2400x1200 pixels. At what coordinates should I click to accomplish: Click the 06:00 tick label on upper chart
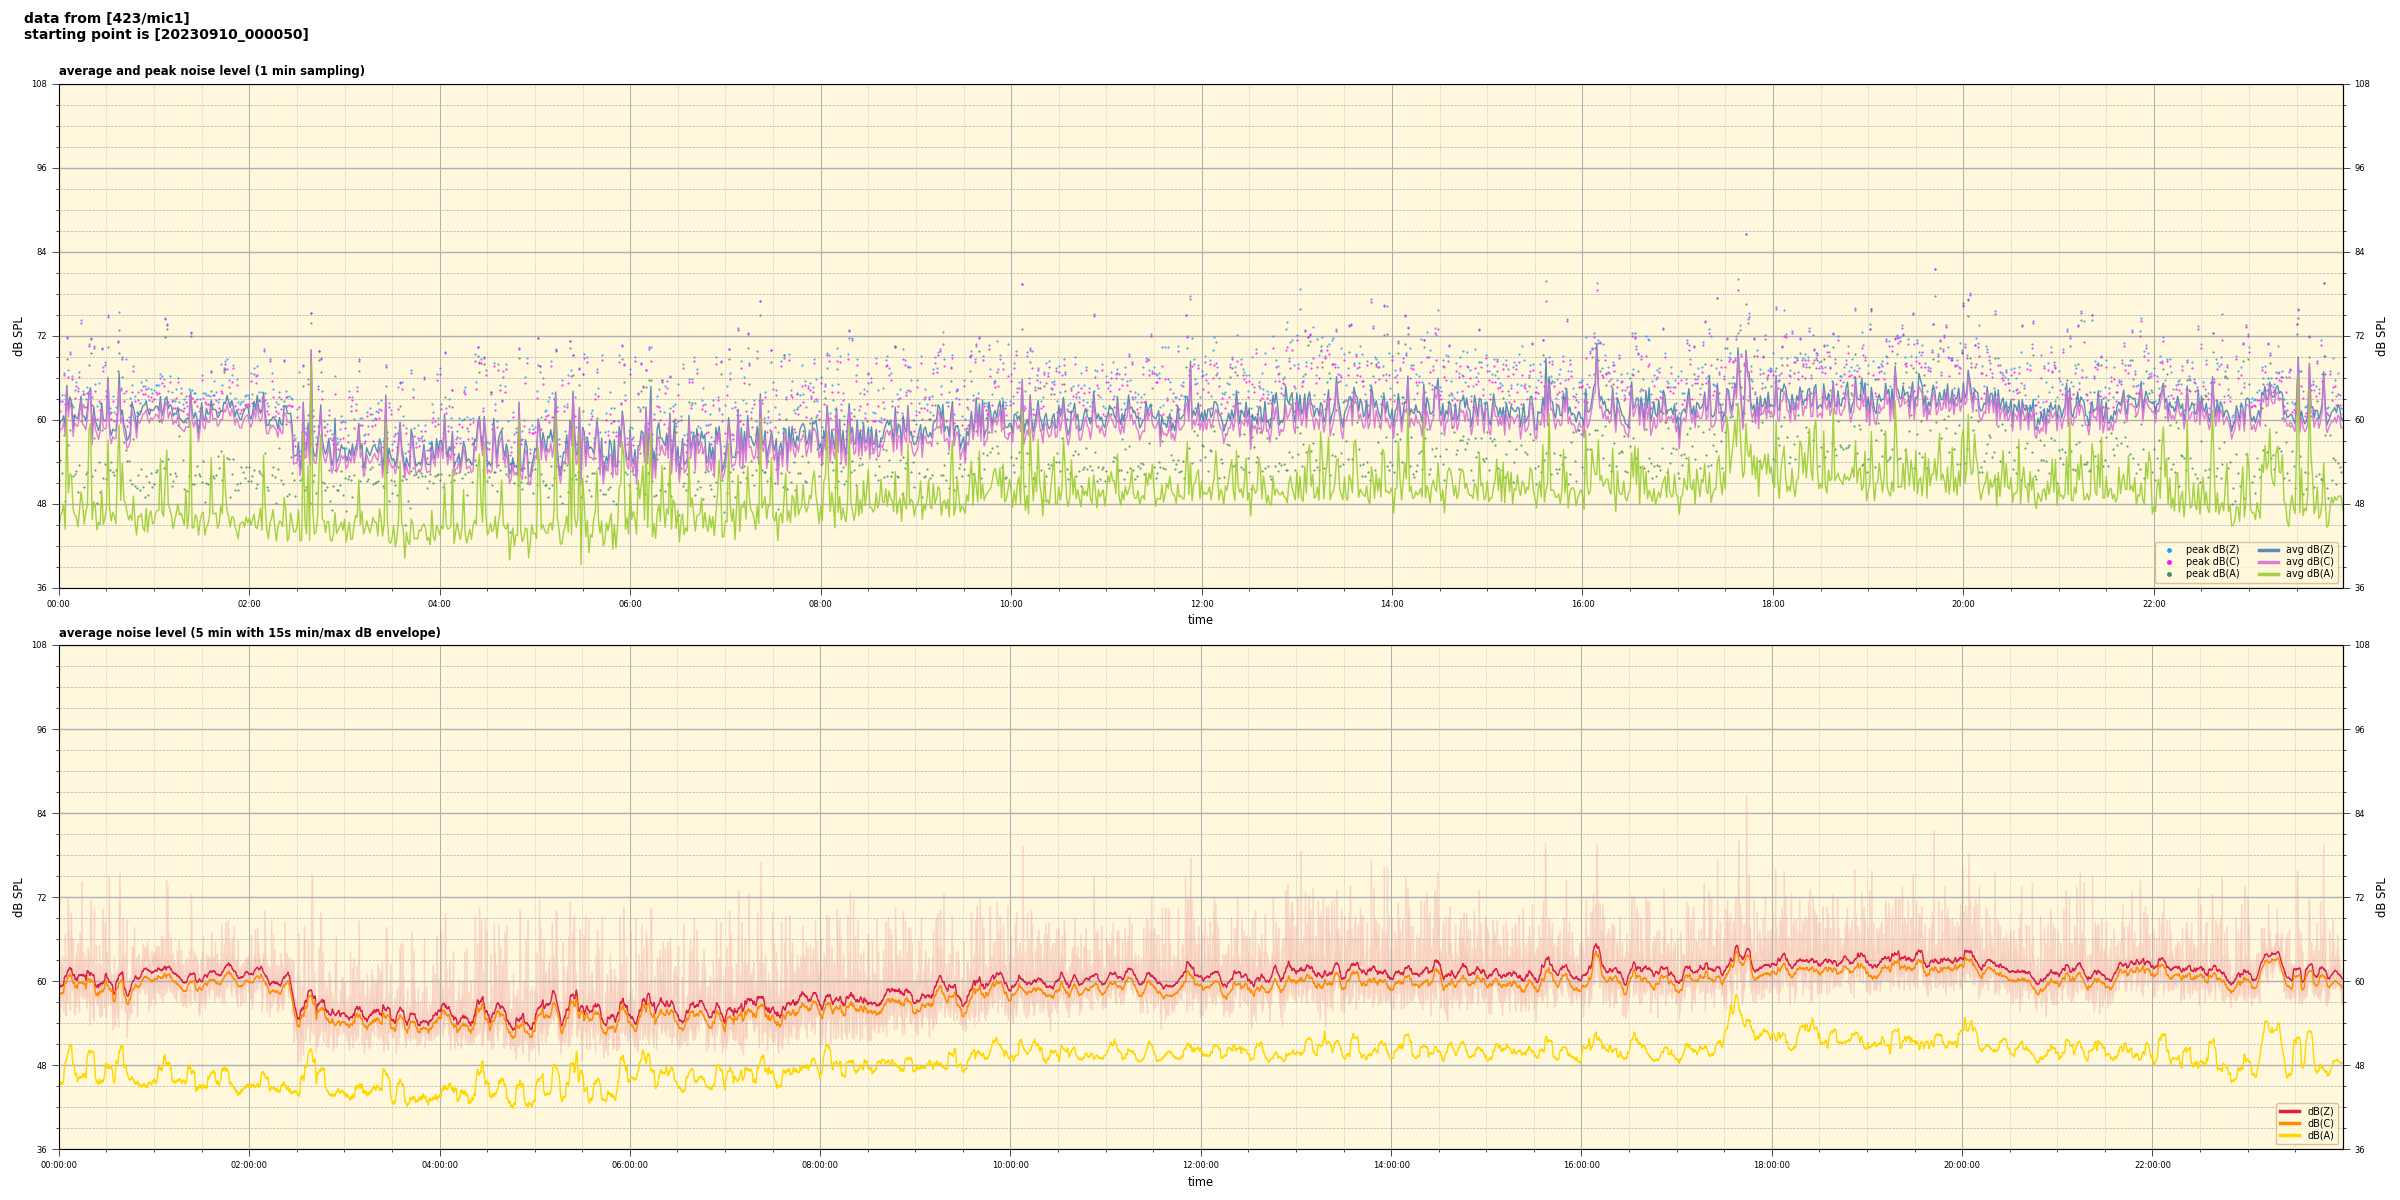(x=630, y=604)
